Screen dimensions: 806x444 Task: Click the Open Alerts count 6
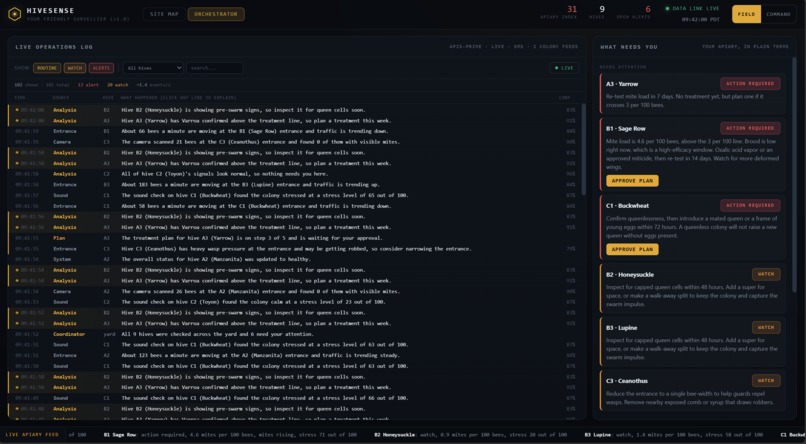[648, 9]
